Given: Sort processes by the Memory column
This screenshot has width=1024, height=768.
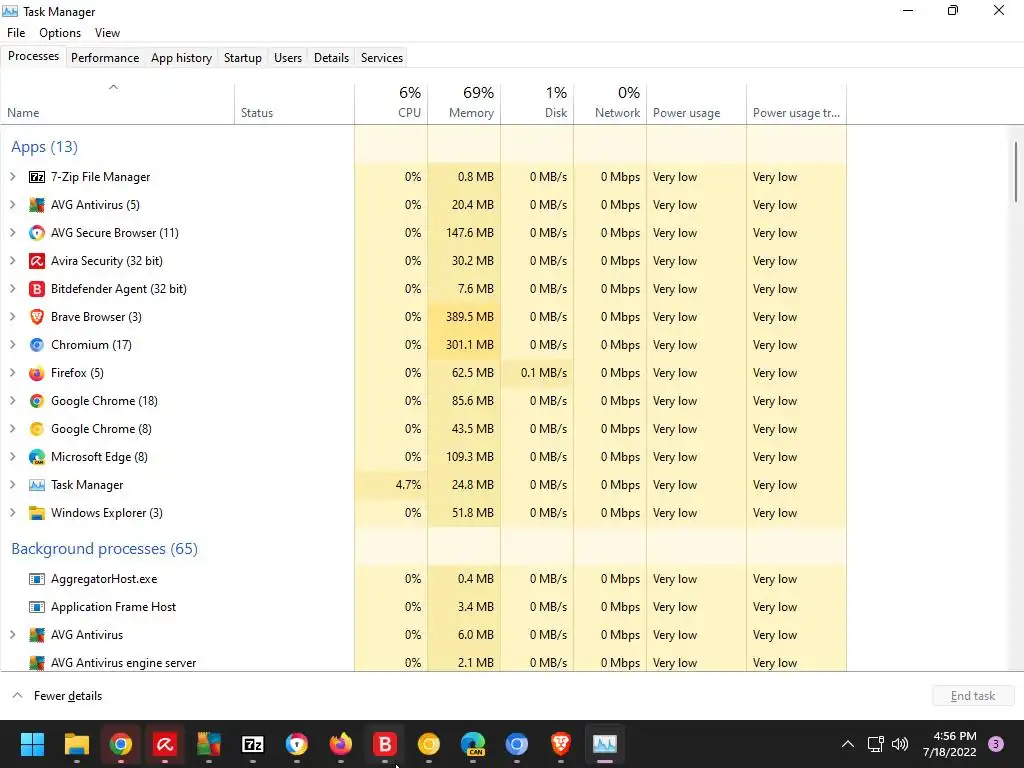Looking at the screenshot, I should [x=464, y=103].
